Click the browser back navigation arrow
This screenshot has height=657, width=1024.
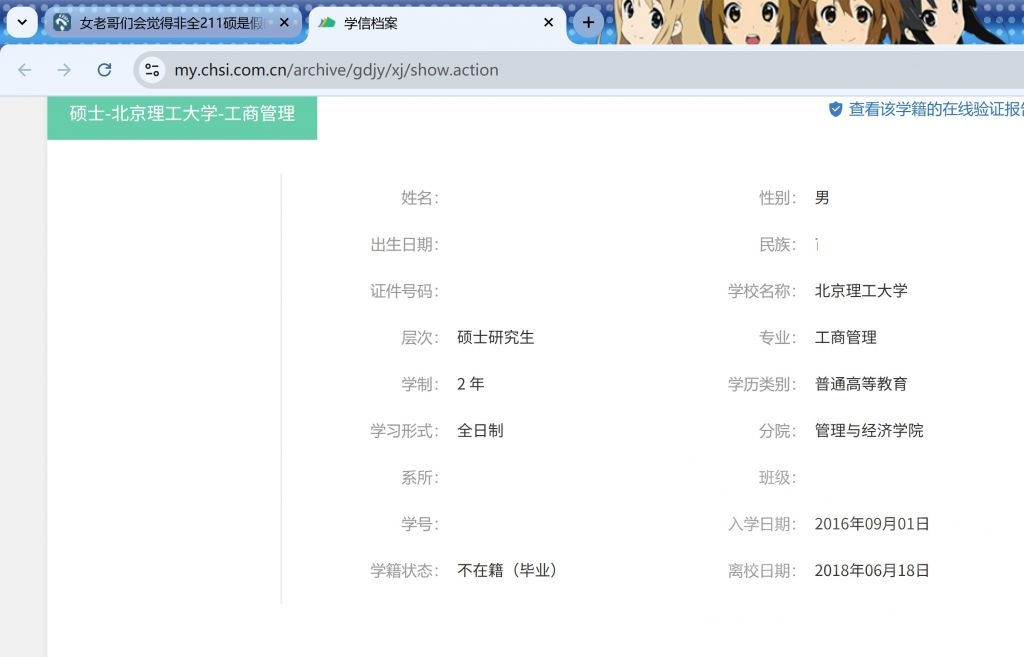24,70
